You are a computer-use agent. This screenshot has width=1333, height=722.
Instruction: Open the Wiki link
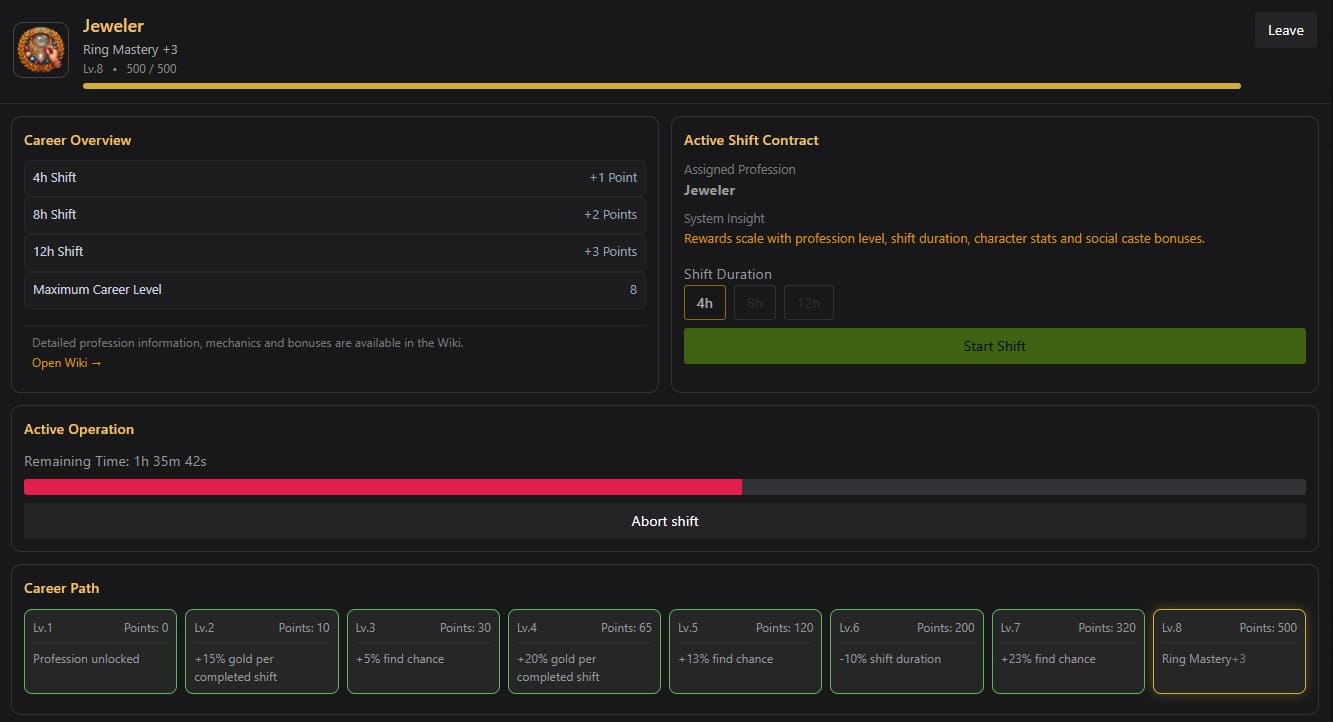coord(67,363)
